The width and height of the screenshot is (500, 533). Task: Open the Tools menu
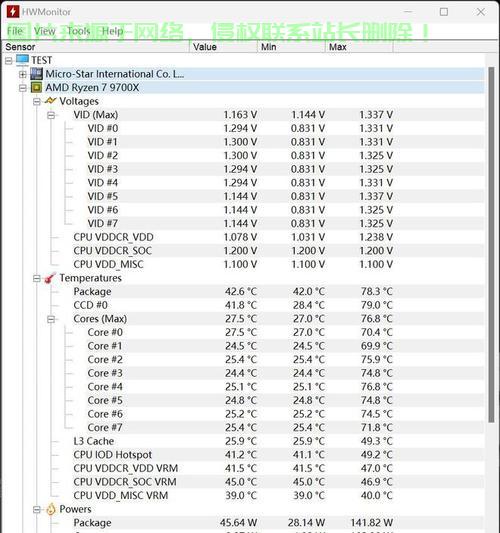click(79, 31)
